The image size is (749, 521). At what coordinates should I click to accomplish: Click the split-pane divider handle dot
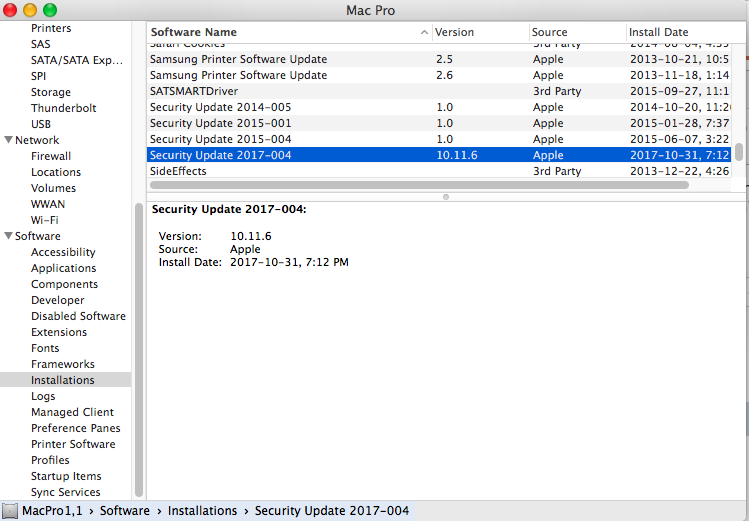(x=446, y=197)
